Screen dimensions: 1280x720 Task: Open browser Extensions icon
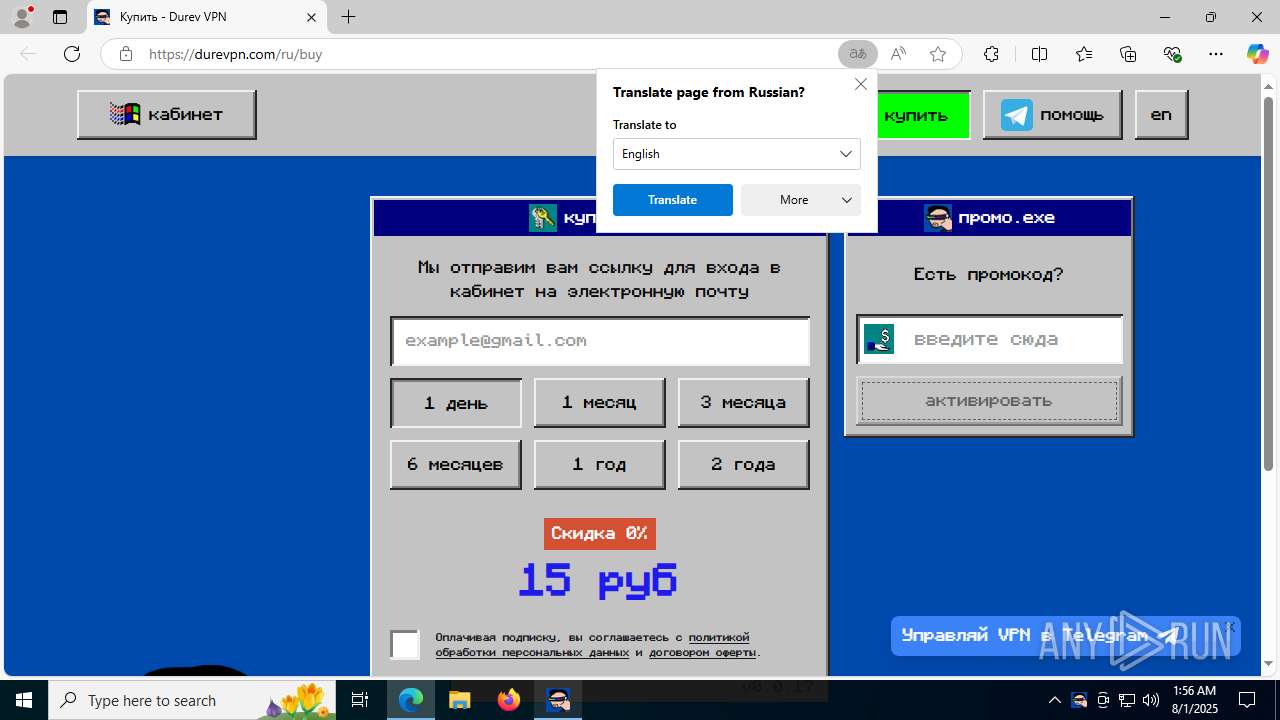991,54
